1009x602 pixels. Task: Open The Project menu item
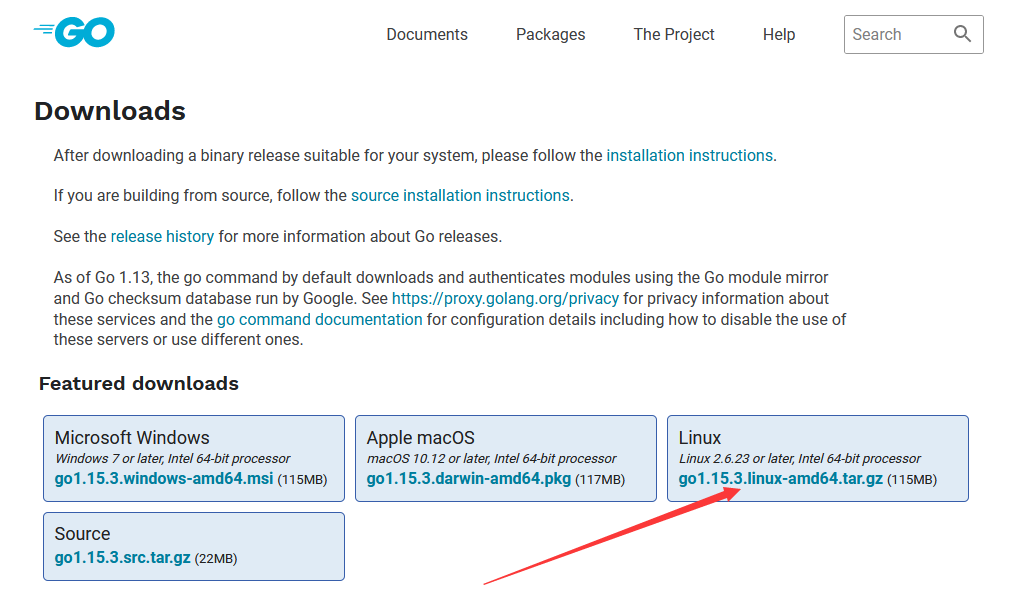tap(674, 35)
